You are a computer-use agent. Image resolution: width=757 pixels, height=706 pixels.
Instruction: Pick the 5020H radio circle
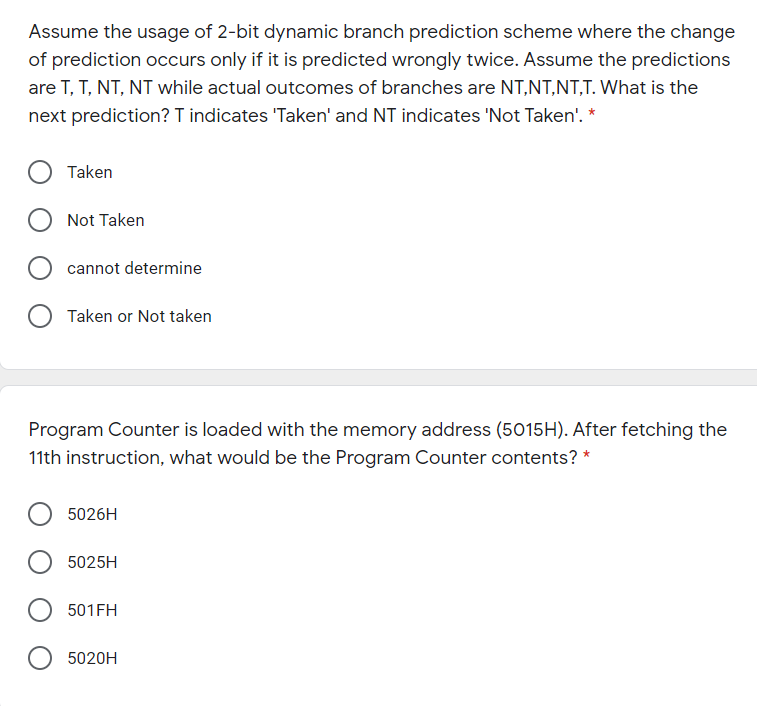pos(41,659)
